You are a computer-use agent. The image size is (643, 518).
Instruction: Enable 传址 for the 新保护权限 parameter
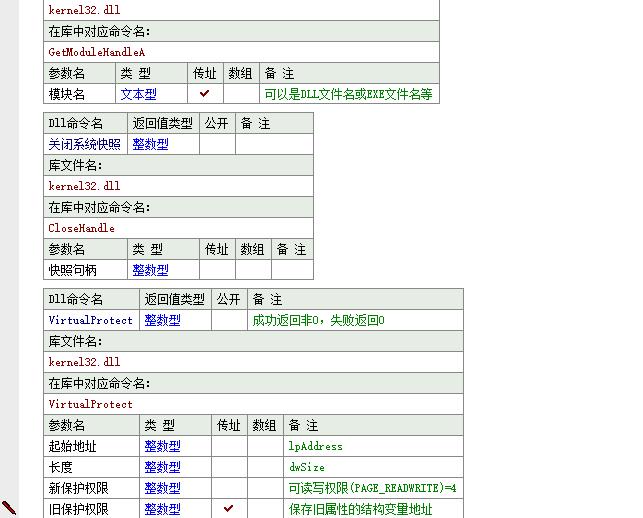229,488
